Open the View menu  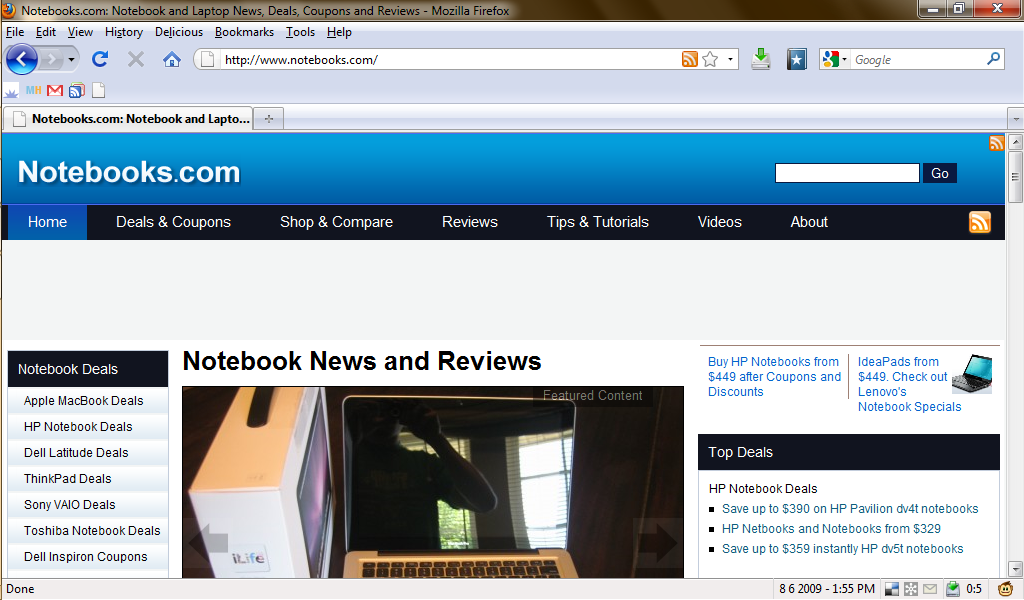click(80, 32)
